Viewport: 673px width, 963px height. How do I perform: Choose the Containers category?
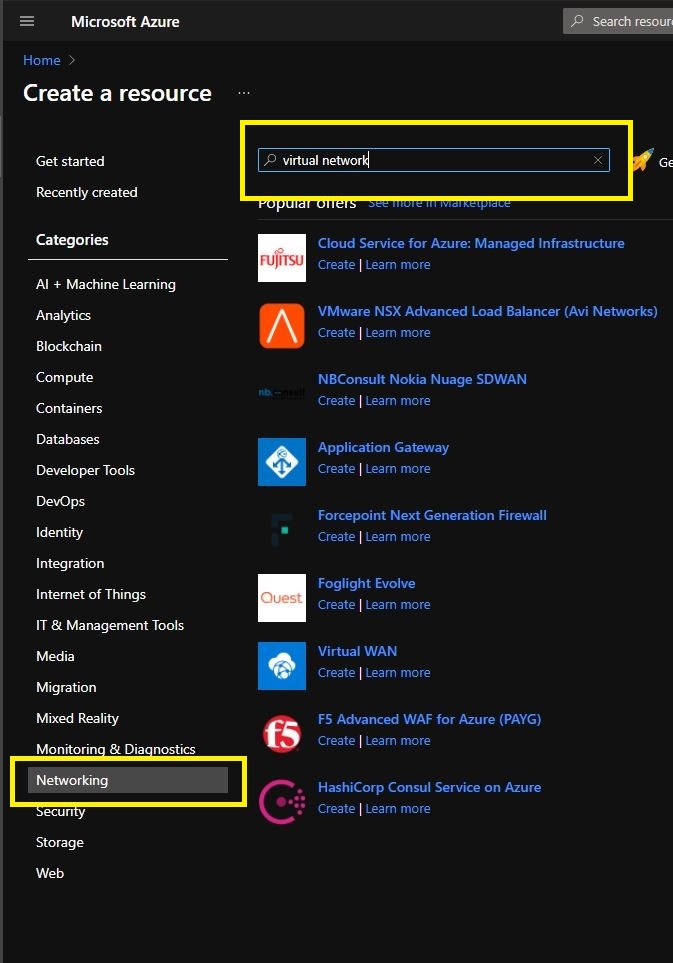point(69,408)
